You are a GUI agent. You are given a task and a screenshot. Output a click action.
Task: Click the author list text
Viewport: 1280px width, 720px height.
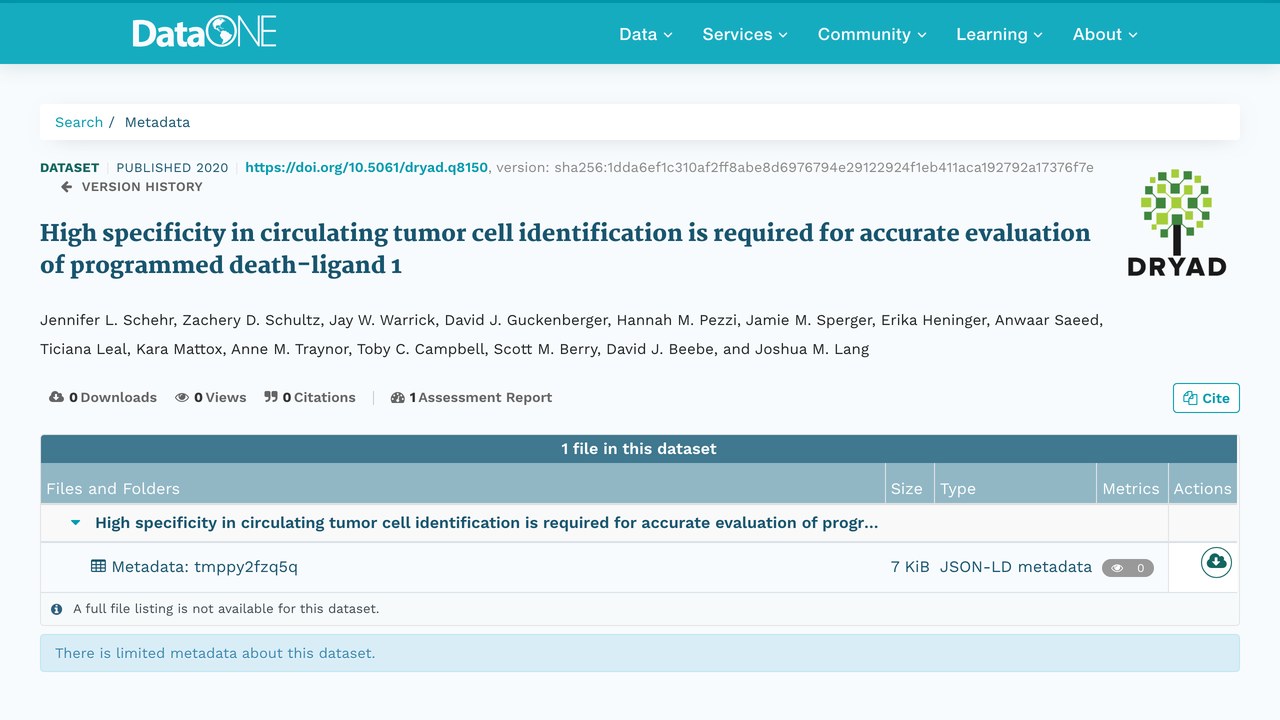[571, 335]
